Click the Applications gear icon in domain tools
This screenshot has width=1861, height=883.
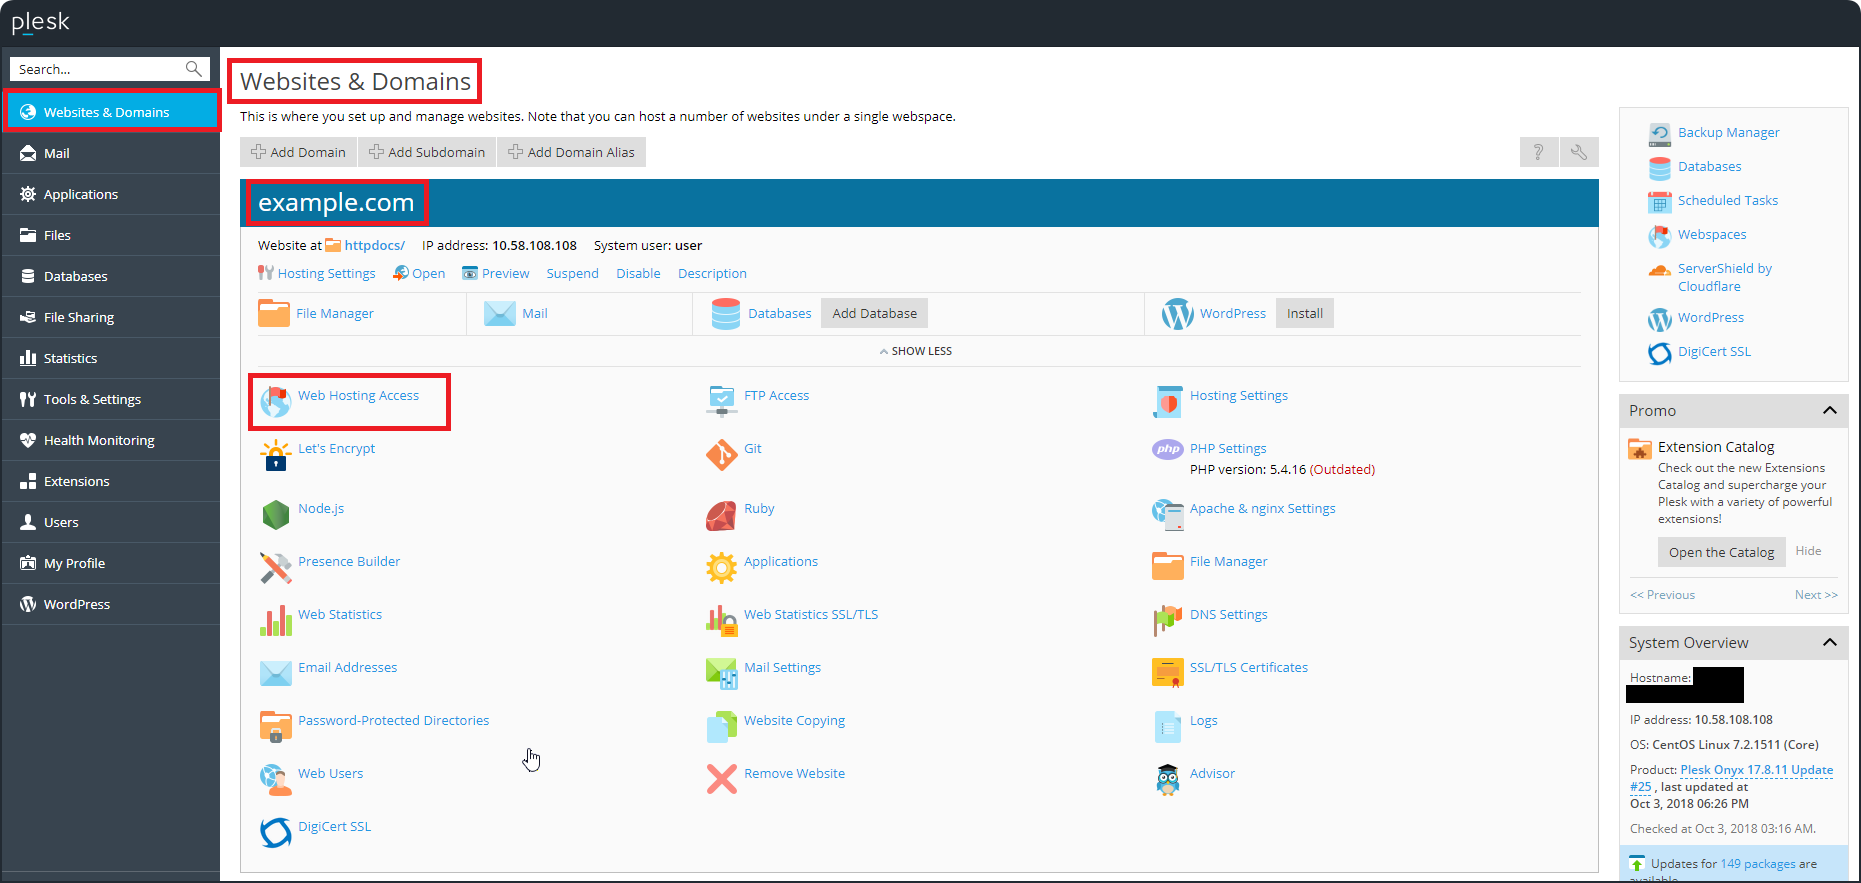721,567
